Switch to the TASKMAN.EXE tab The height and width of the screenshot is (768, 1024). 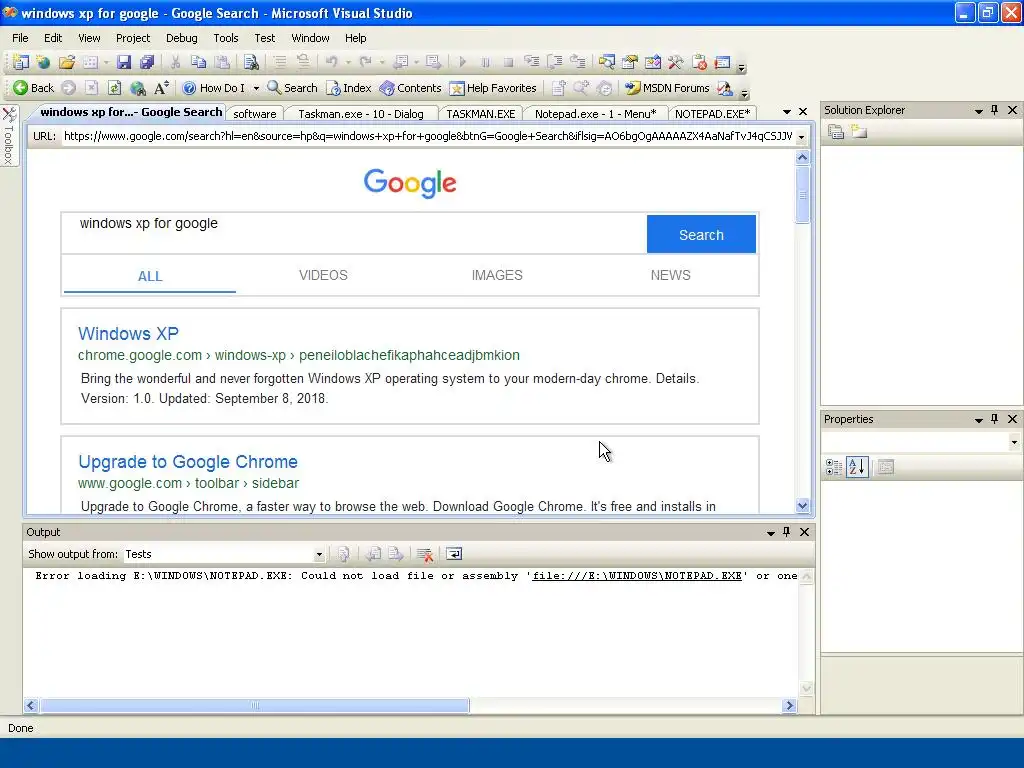pyautogui.click(x=481, y=114)
